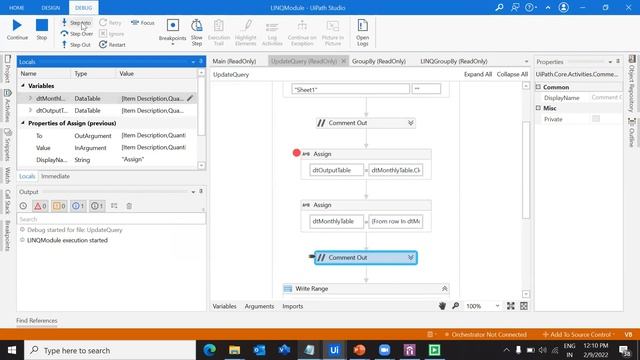This screenshot has width=640, height=360.
Task: Click the Output search field
Action: tap(111, 219)
